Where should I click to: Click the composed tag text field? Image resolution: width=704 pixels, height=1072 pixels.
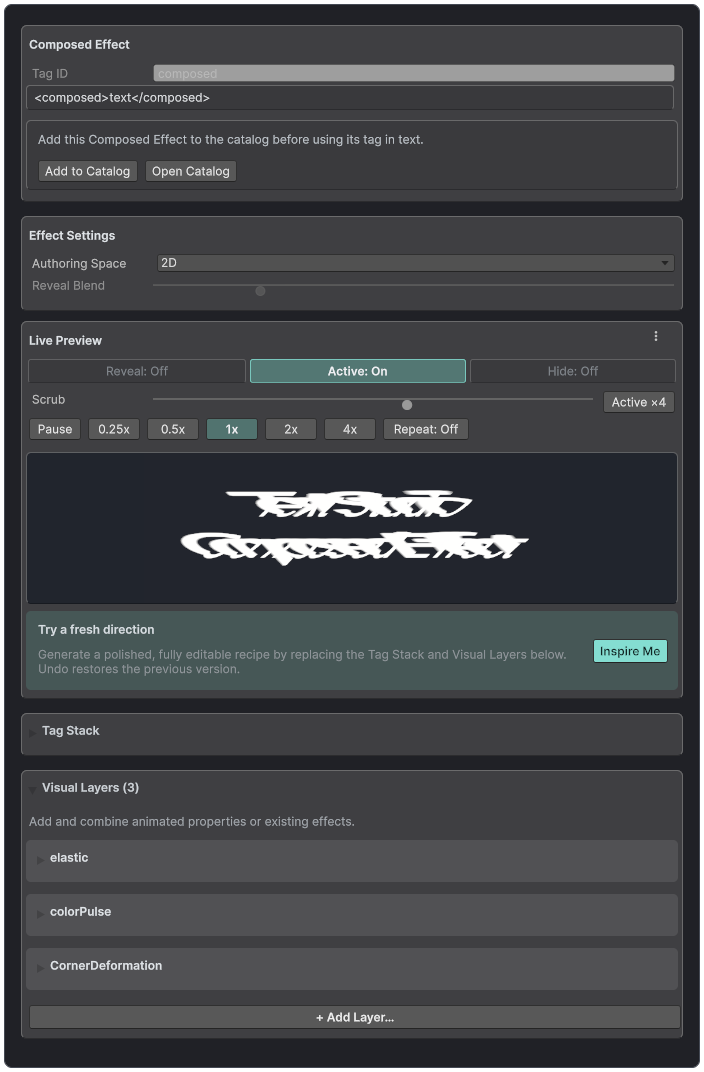pyautogui.click(x=350, y=98)
